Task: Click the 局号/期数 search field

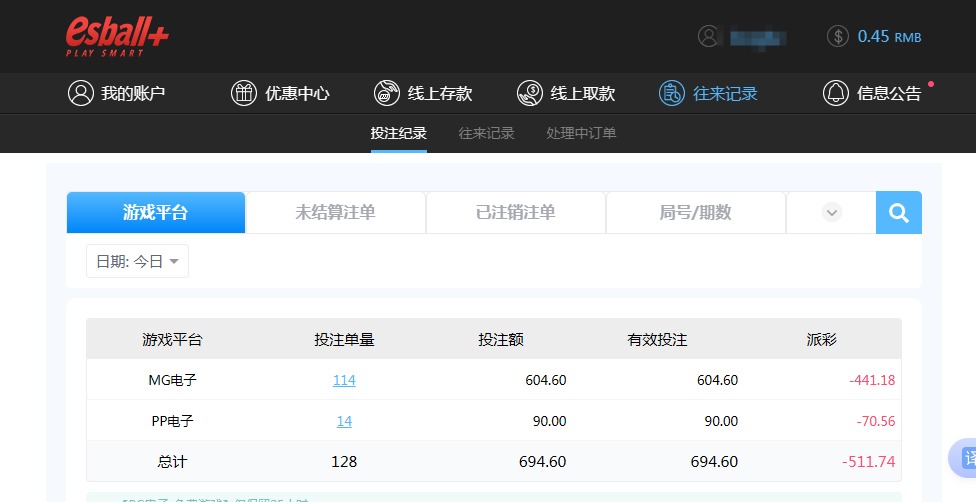Action: pyautogui.click(x=695, y=212)
